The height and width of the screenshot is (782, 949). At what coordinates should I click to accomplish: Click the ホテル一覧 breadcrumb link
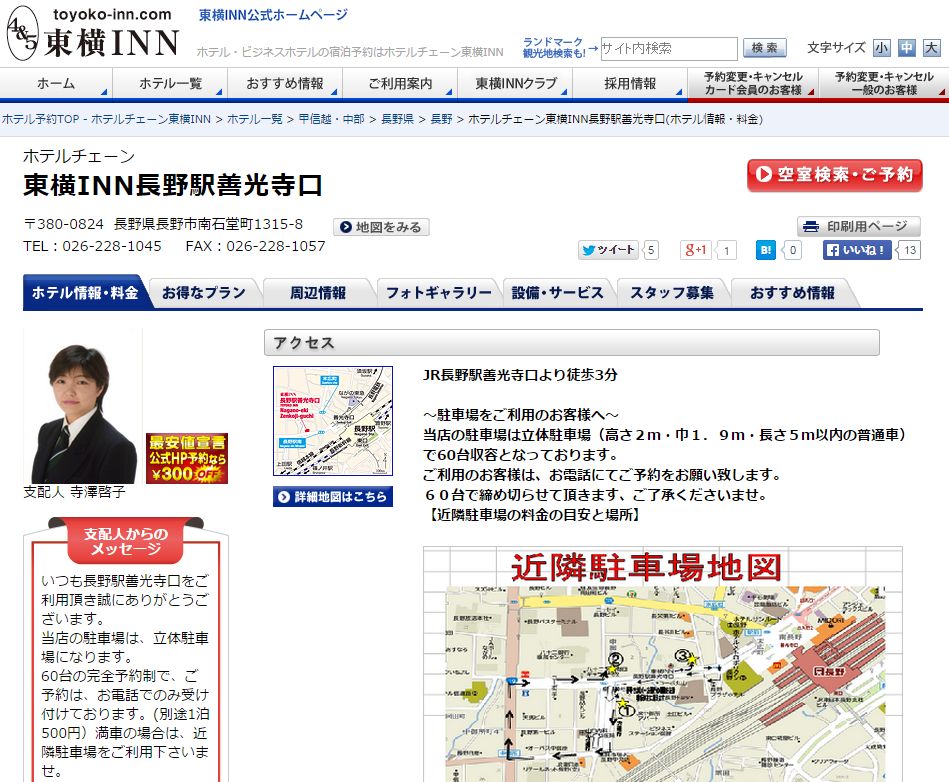[x=255, y=119]
